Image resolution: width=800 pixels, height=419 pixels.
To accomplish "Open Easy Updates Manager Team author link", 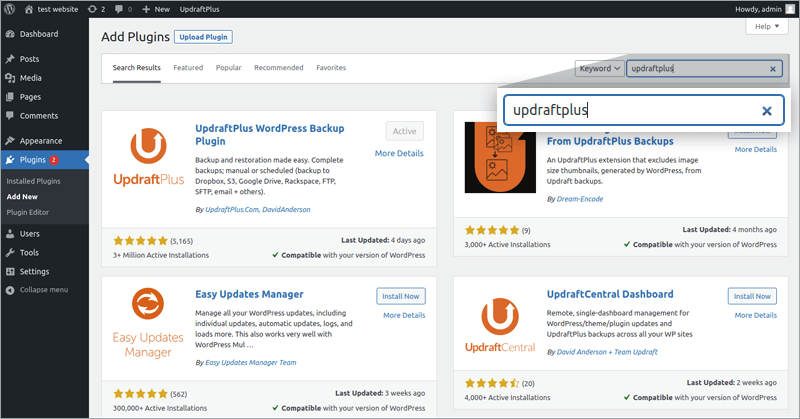I will (251, 362).
